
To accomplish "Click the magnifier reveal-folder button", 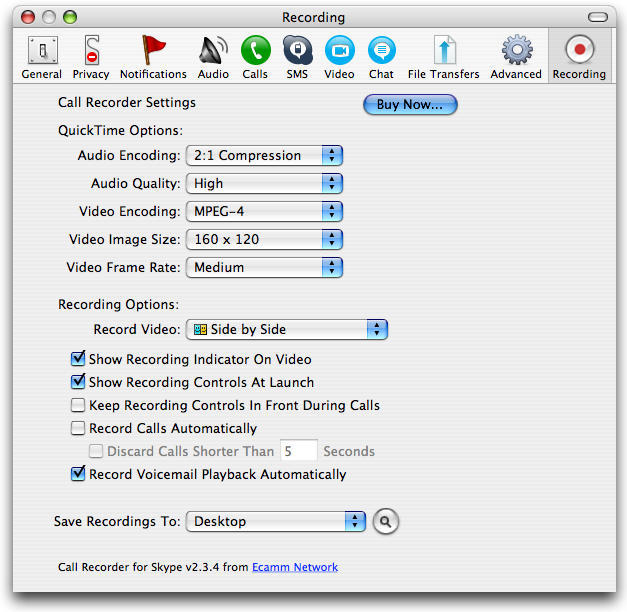I will click(385, 521).
